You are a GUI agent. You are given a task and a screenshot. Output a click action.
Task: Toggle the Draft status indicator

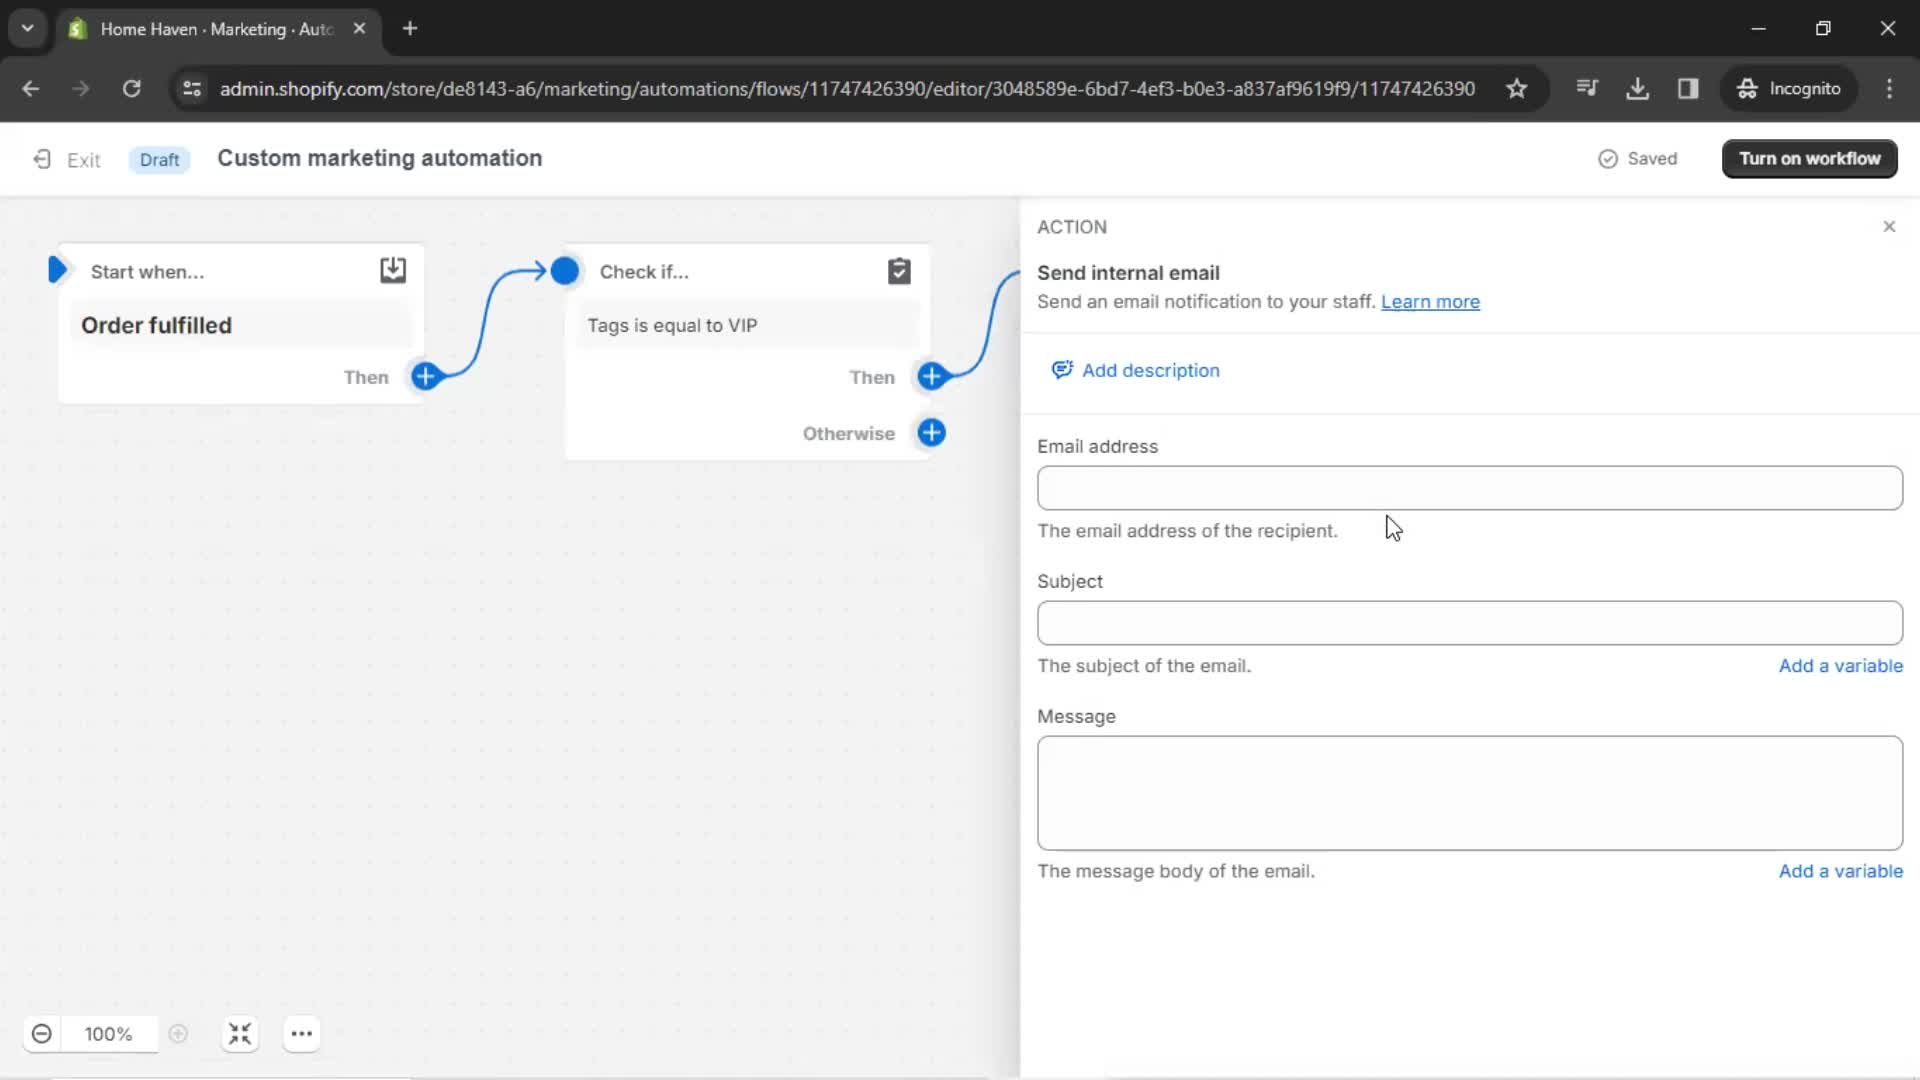pyautogui.click(x=158, y=158)
